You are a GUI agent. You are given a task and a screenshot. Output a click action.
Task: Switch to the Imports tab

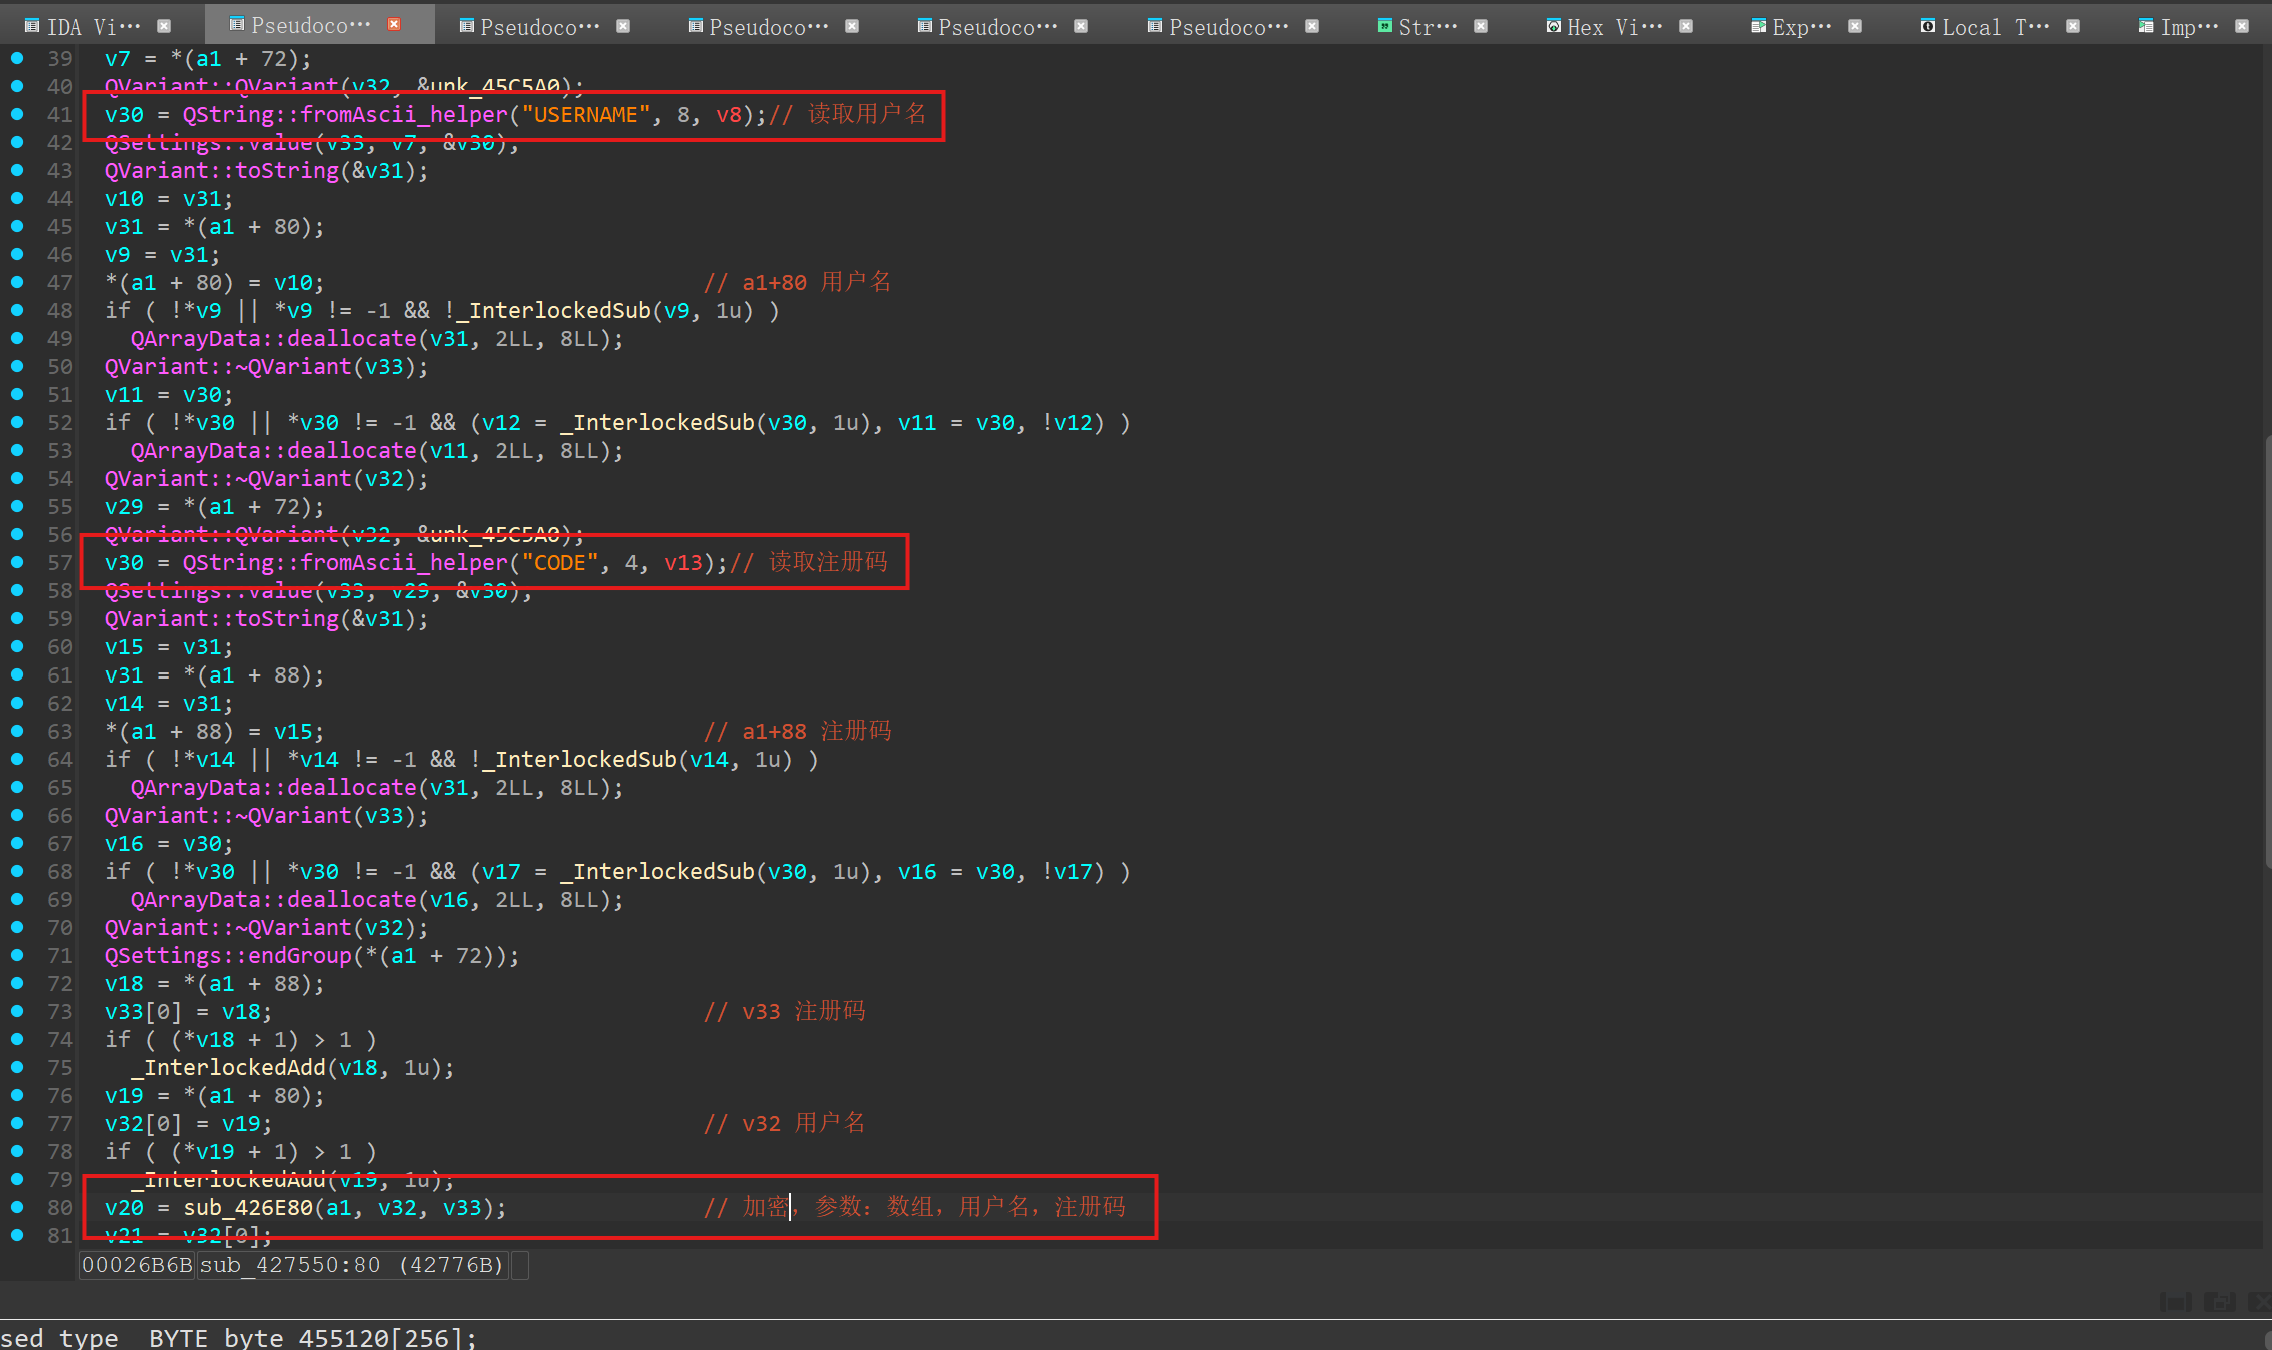click(x=2188, y=27)
